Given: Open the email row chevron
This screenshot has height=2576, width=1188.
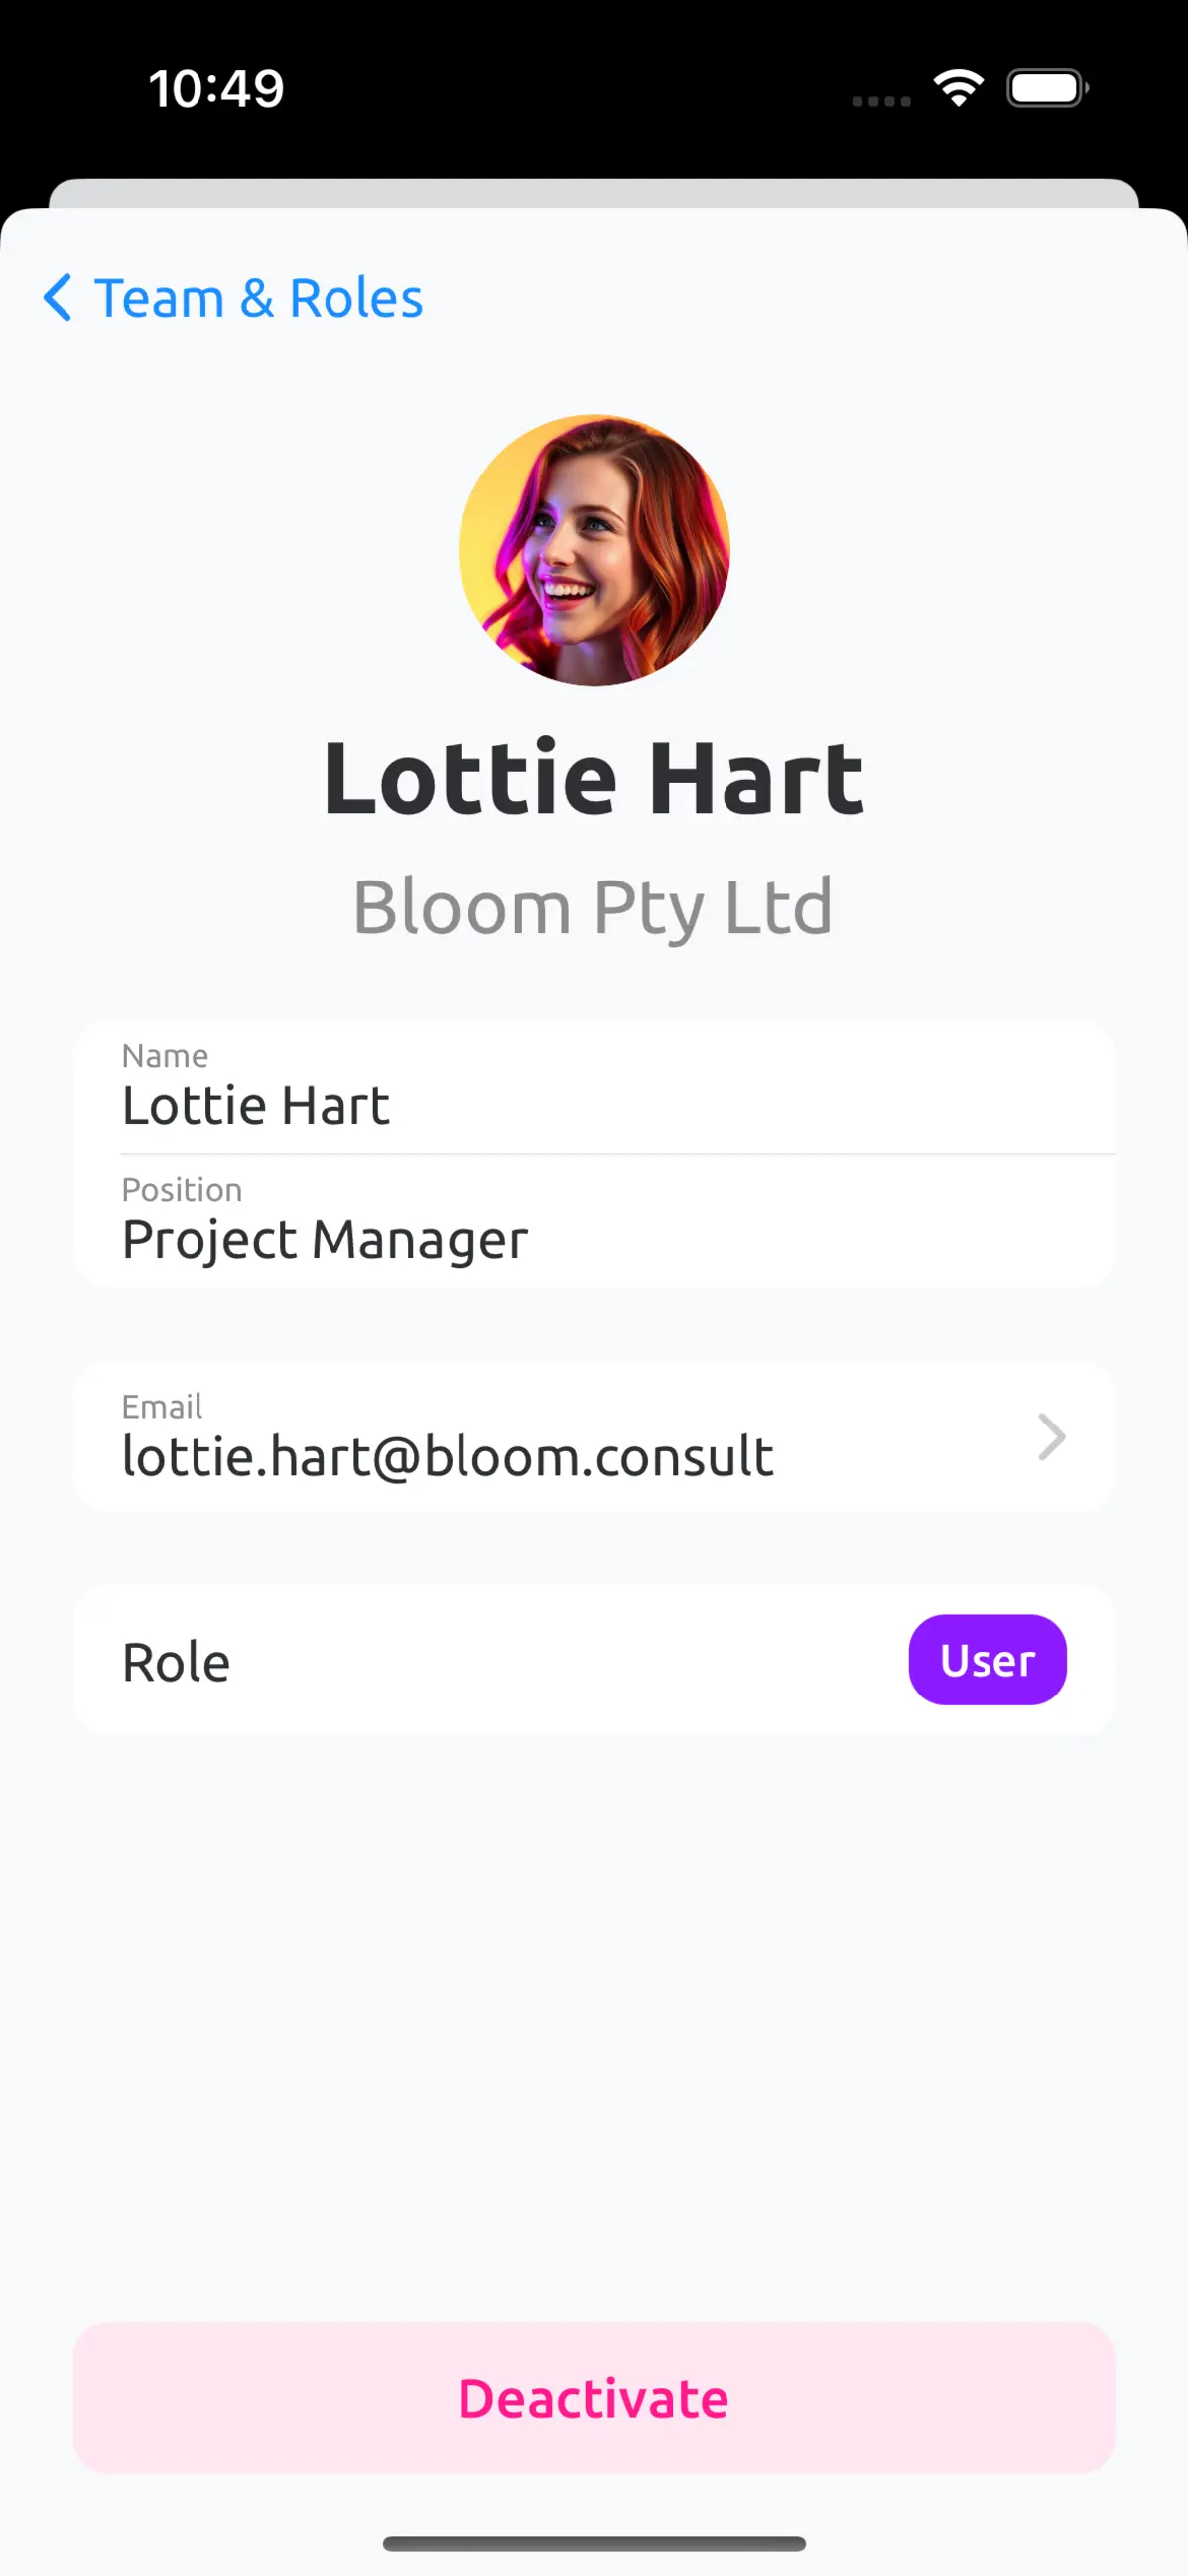Looking at the screenshot, I should tap(1051, 1437).
